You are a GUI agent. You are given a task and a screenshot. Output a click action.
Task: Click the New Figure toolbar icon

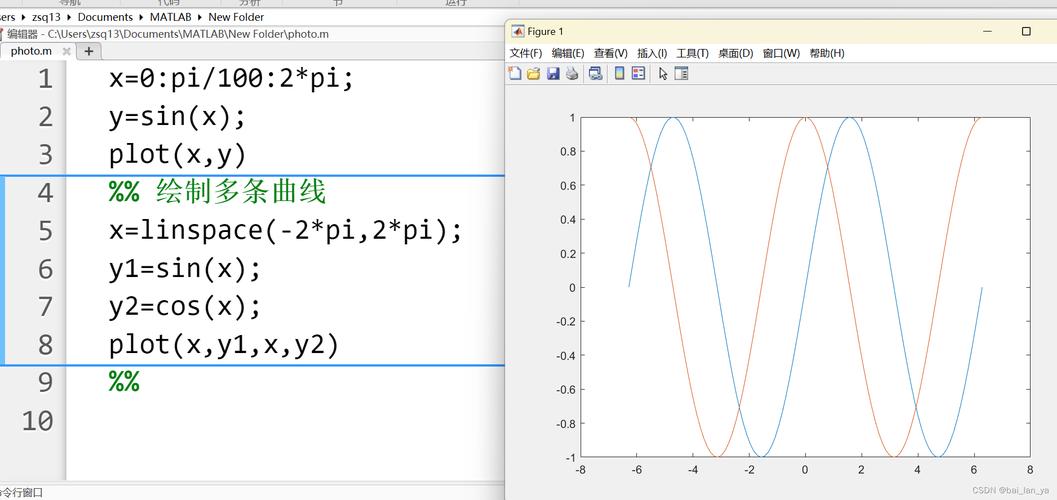(515, 74)
